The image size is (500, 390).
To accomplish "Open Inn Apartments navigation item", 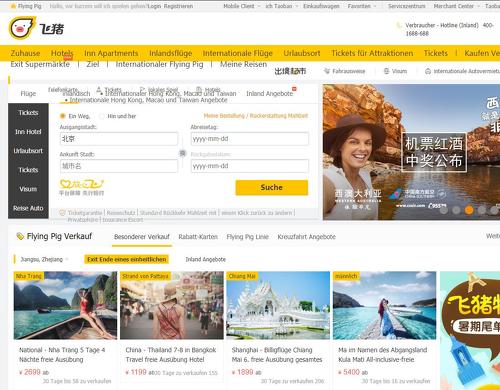I will (111, 53).
